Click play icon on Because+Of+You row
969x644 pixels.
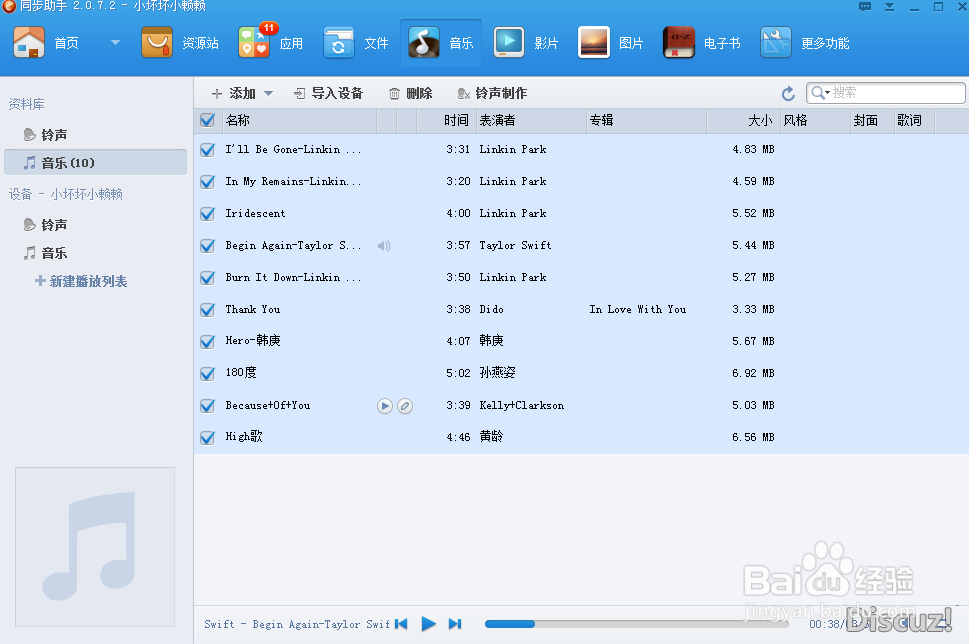(385, 406)
